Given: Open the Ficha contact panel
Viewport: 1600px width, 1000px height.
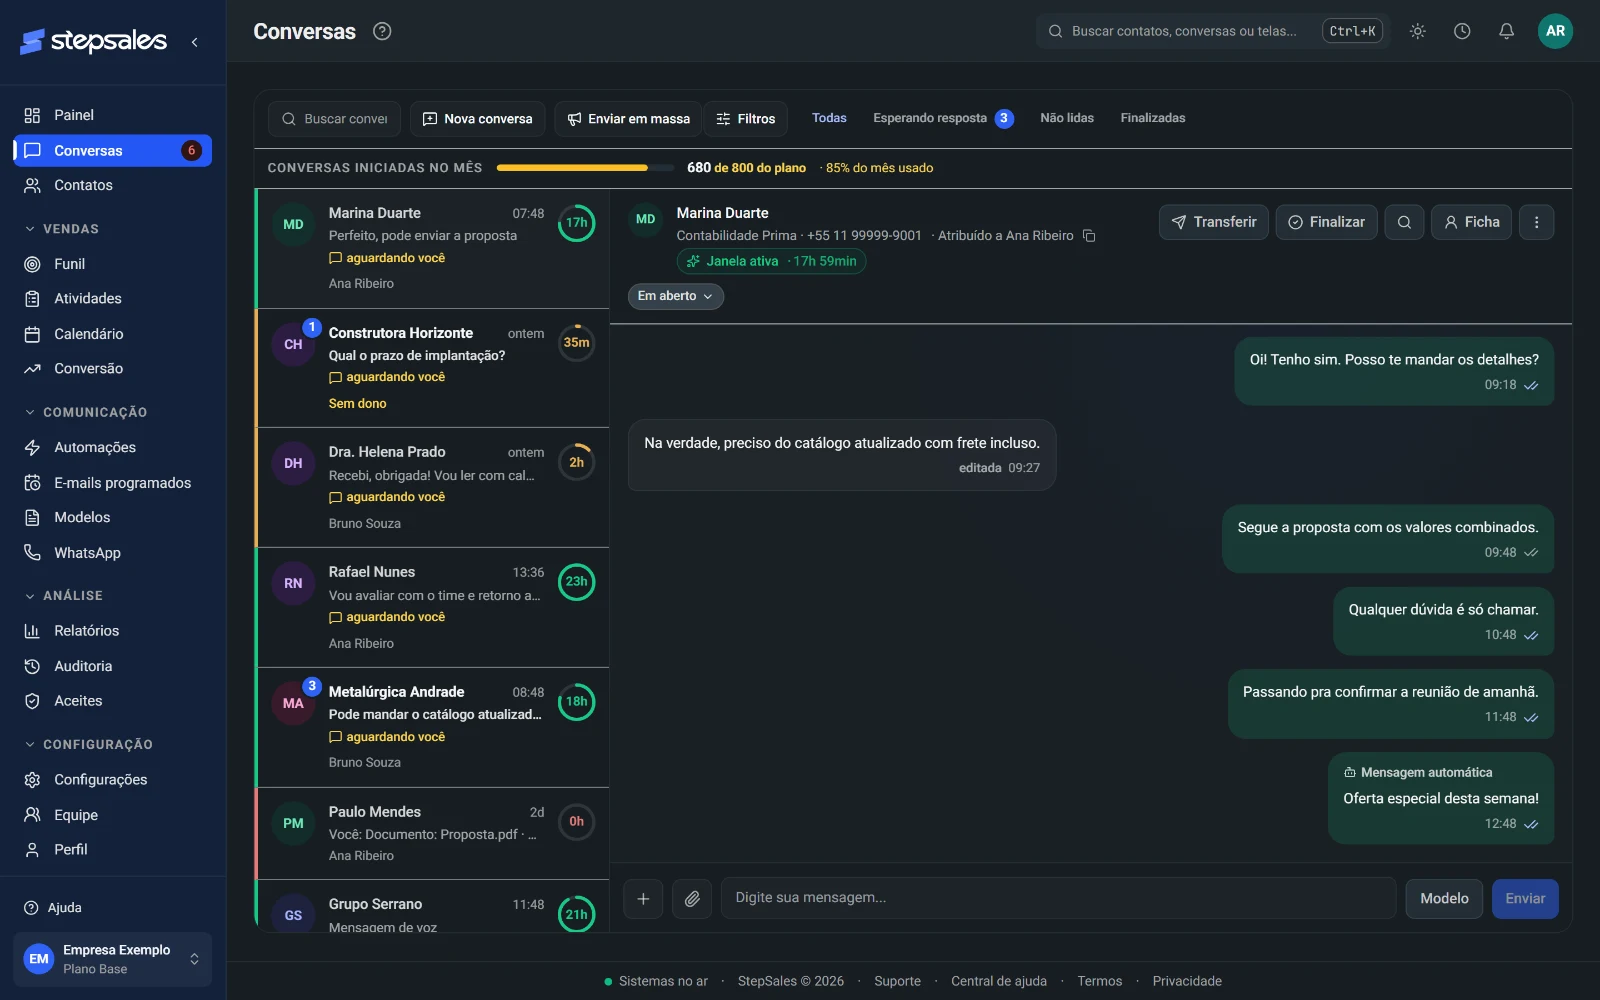Looking at the screenshot, I should pos(1472,222).
